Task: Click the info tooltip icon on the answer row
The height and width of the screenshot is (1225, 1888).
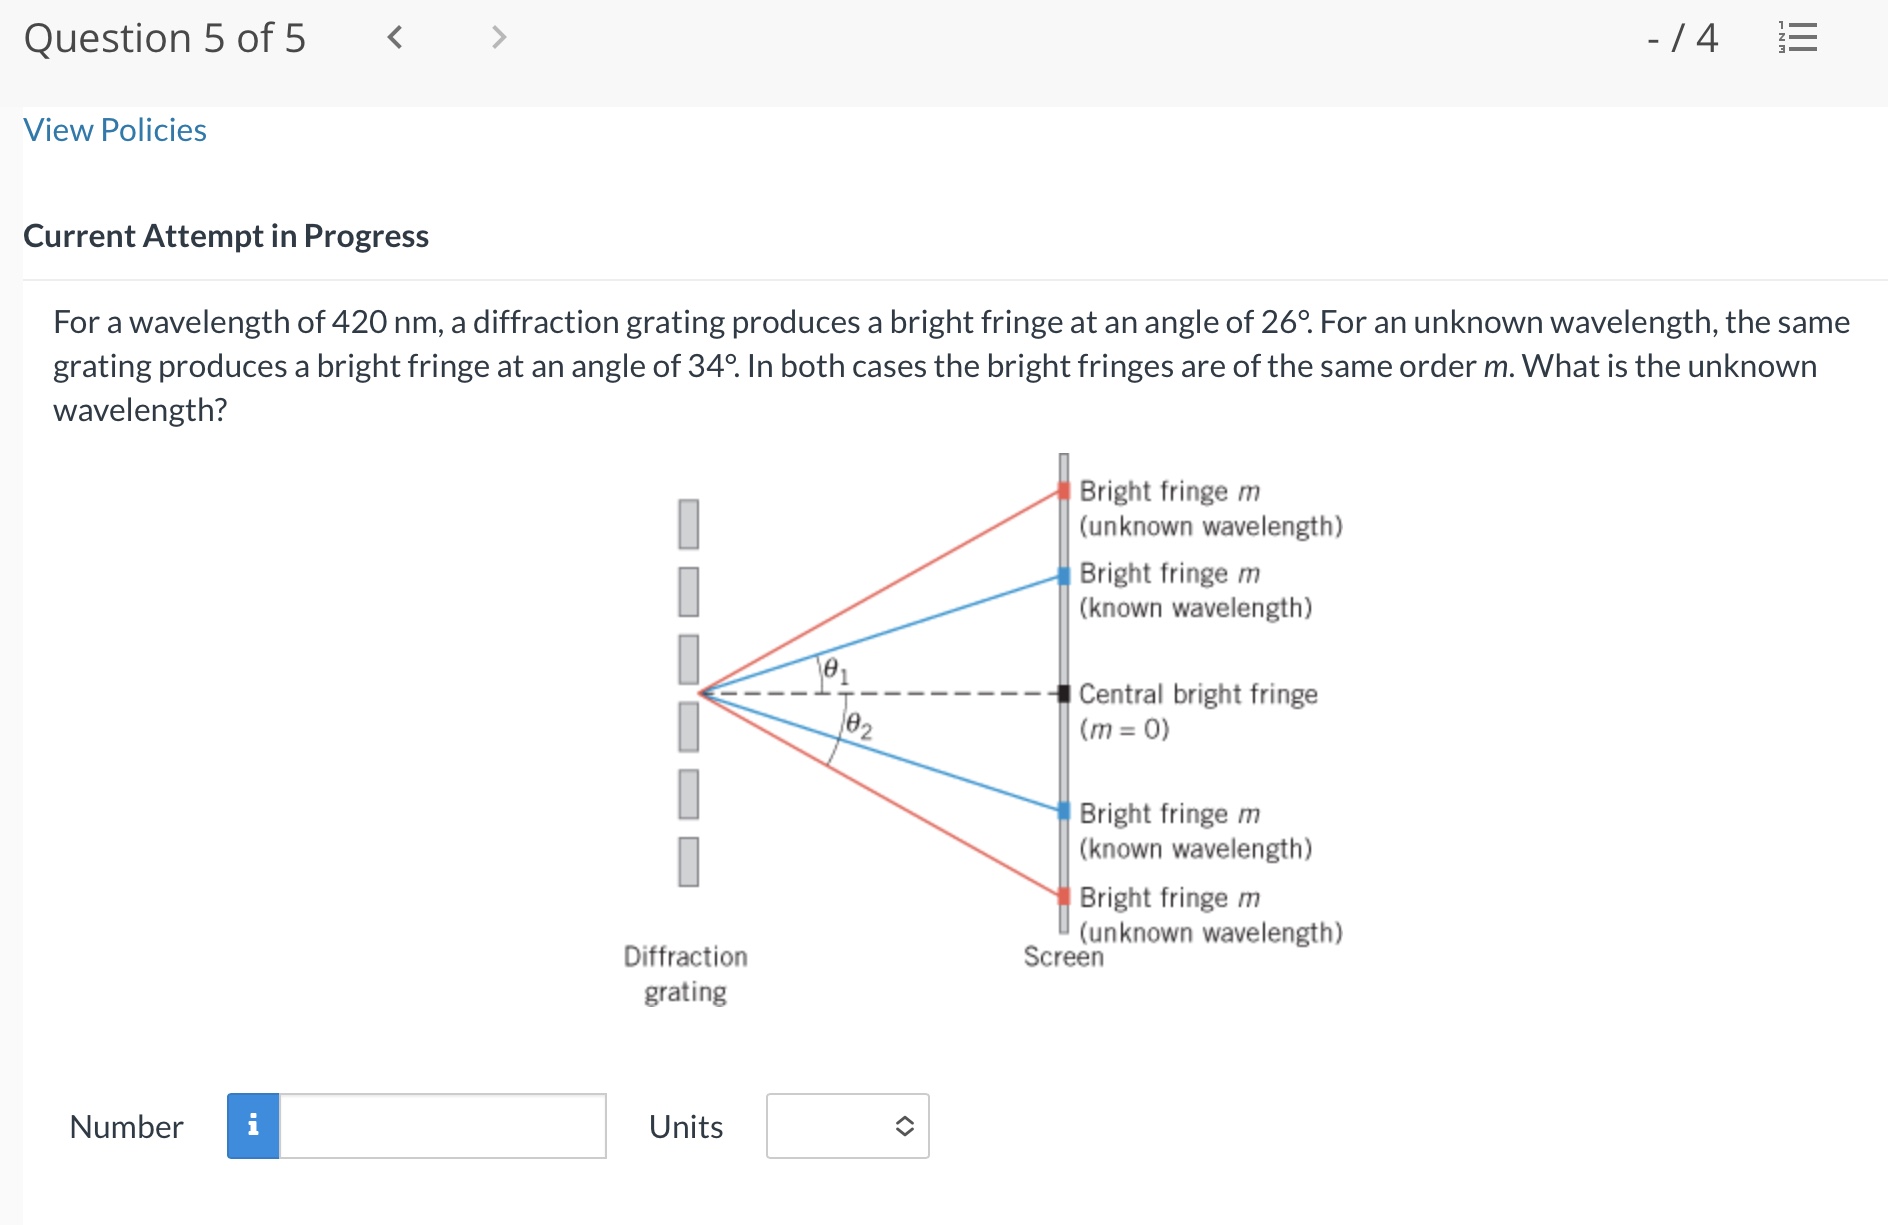Action: click(253, 1126)
